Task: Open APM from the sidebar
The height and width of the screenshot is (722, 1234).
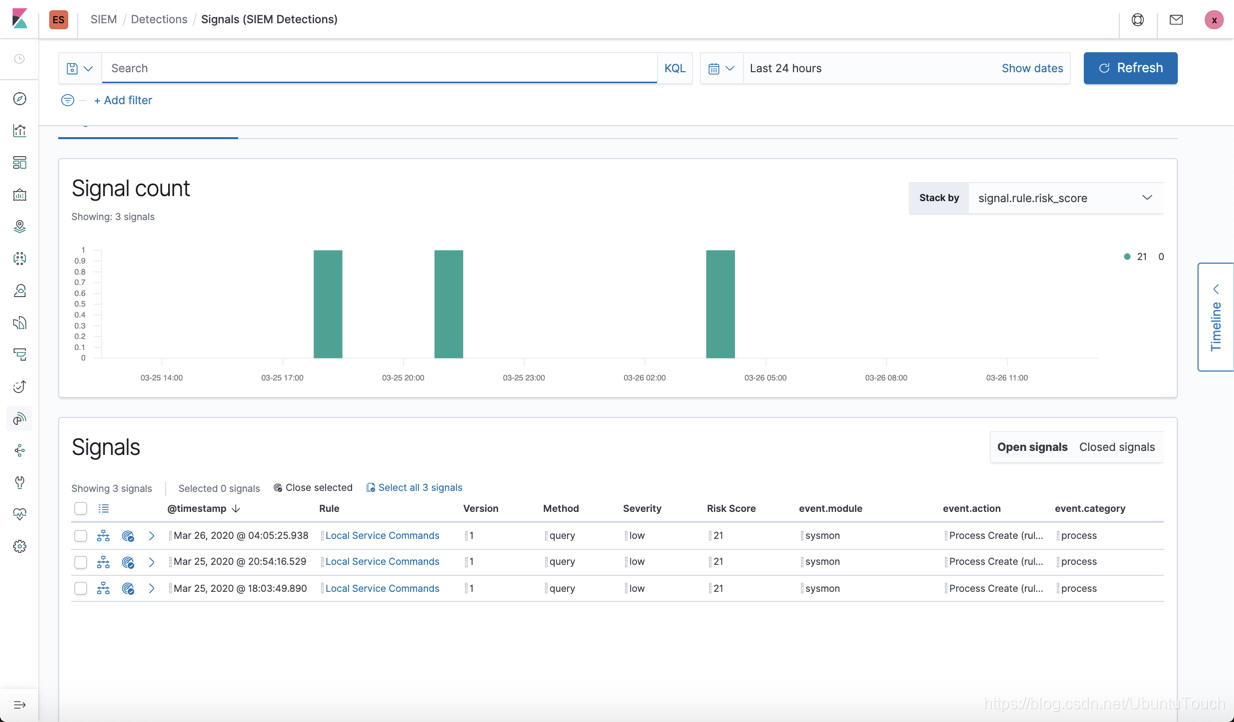Action: pyautogui.click(x=19, y=355)
